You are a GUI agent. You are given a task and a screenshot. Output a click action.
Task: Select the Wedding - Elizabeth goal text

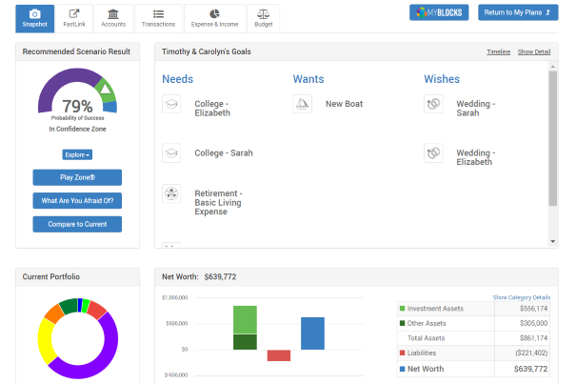click(476, 157)
